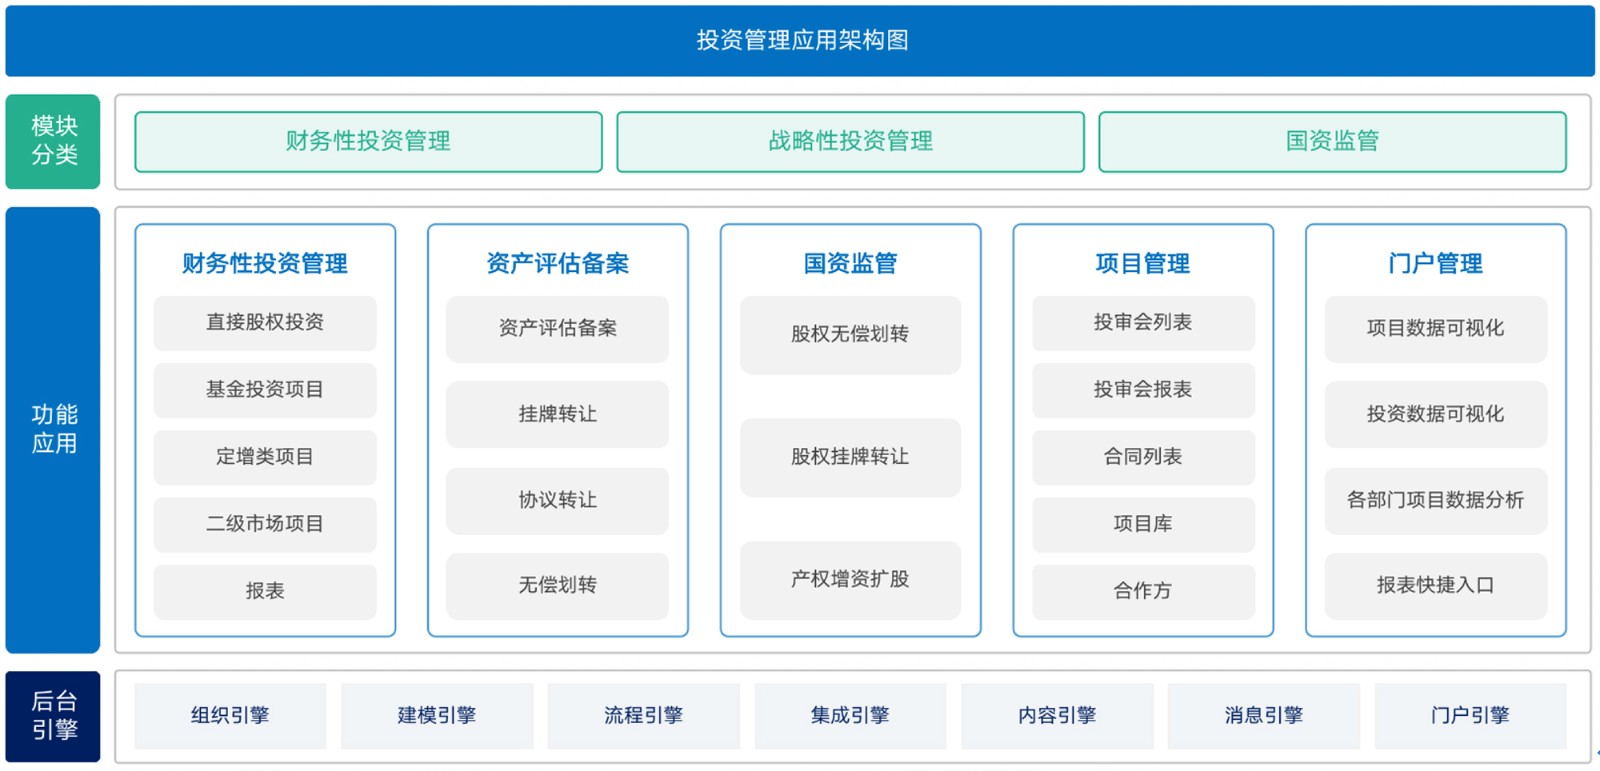Open the 挂牌转让 item
The image size is (1600, 771).
point(558,414)
